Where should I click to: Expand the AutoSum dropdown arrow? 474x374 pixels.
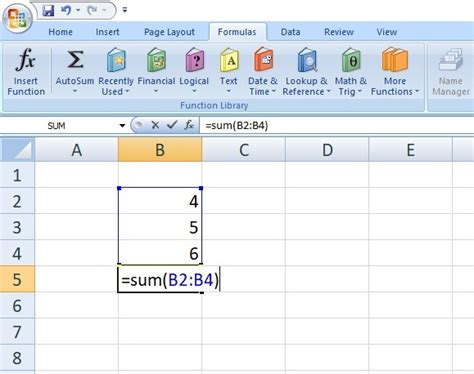(75, 91)
